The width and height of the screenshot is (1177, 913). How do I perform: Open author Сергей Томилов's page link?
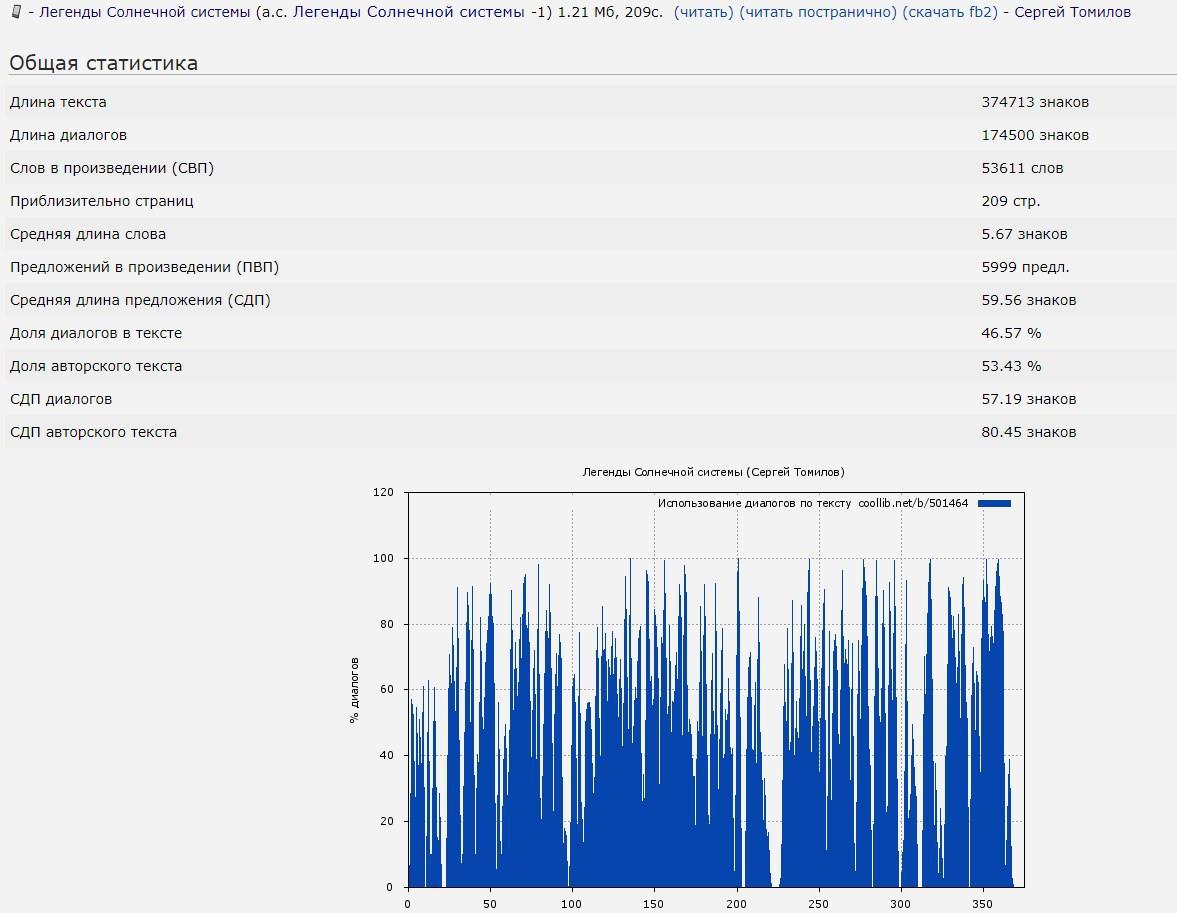click(x=1072, y=13)
